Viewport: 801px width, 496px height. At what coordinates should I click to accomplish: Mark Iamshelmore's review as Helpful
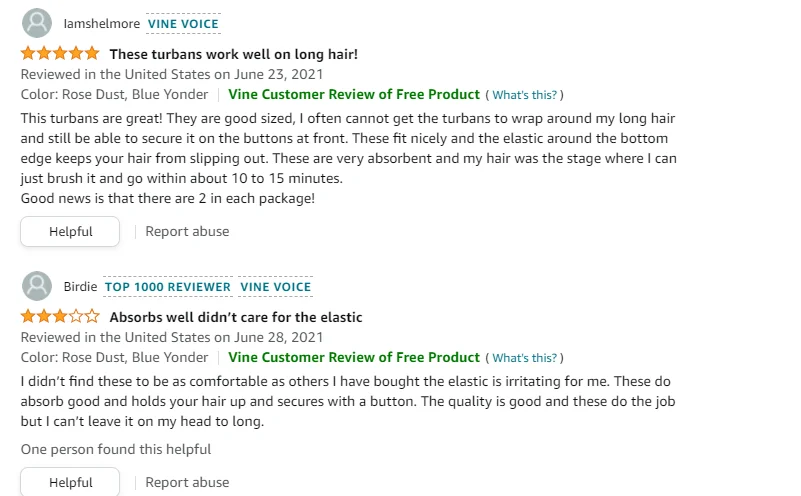(70, 231)
